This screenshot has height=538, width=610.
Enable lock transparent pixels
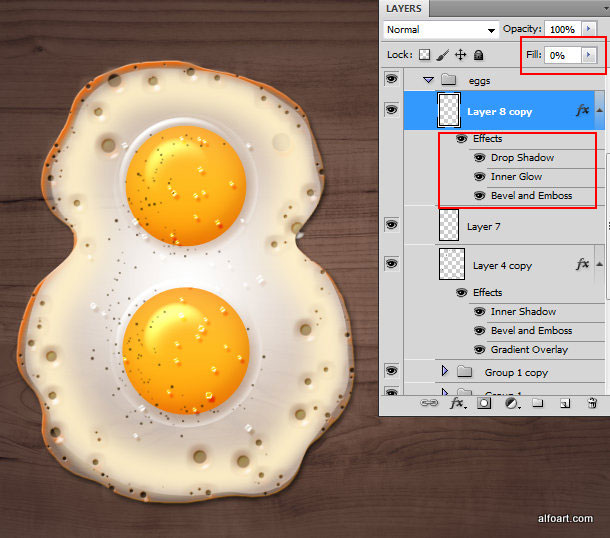click(x=424, y=55)
